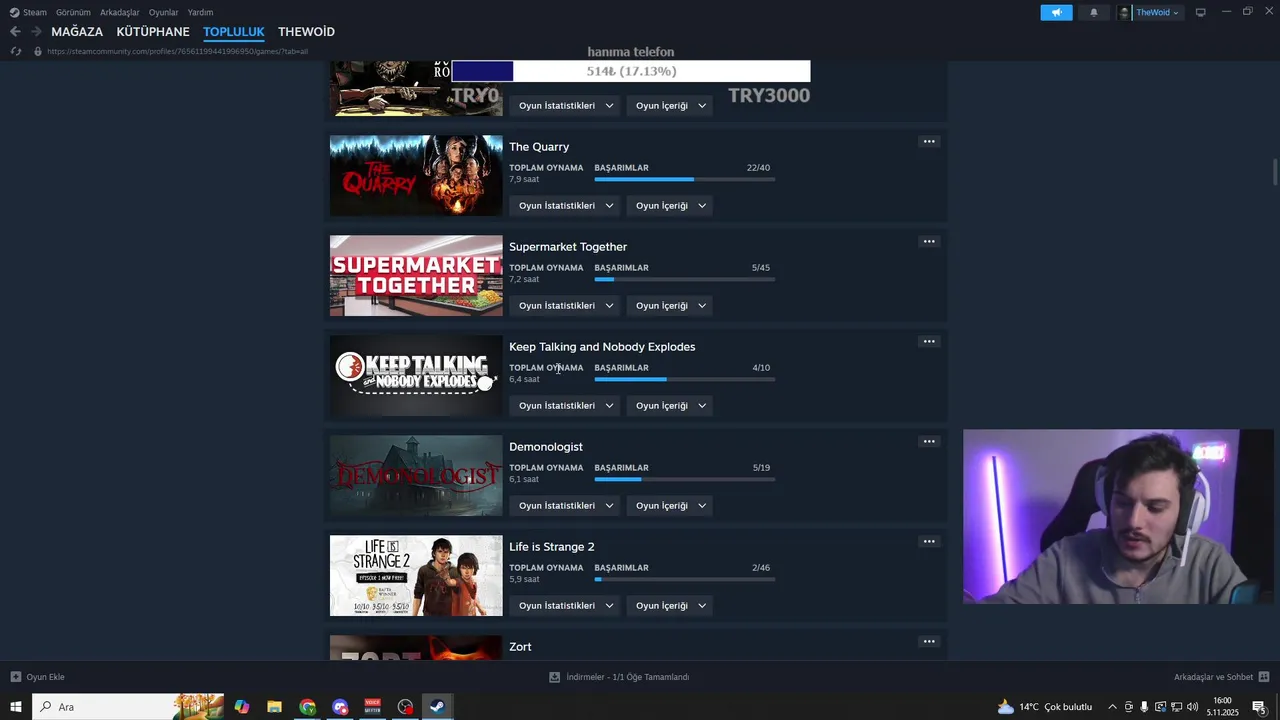Click the microphone icon in system tray
This screenshot has width=1280, height=720.
point(1144,707)
